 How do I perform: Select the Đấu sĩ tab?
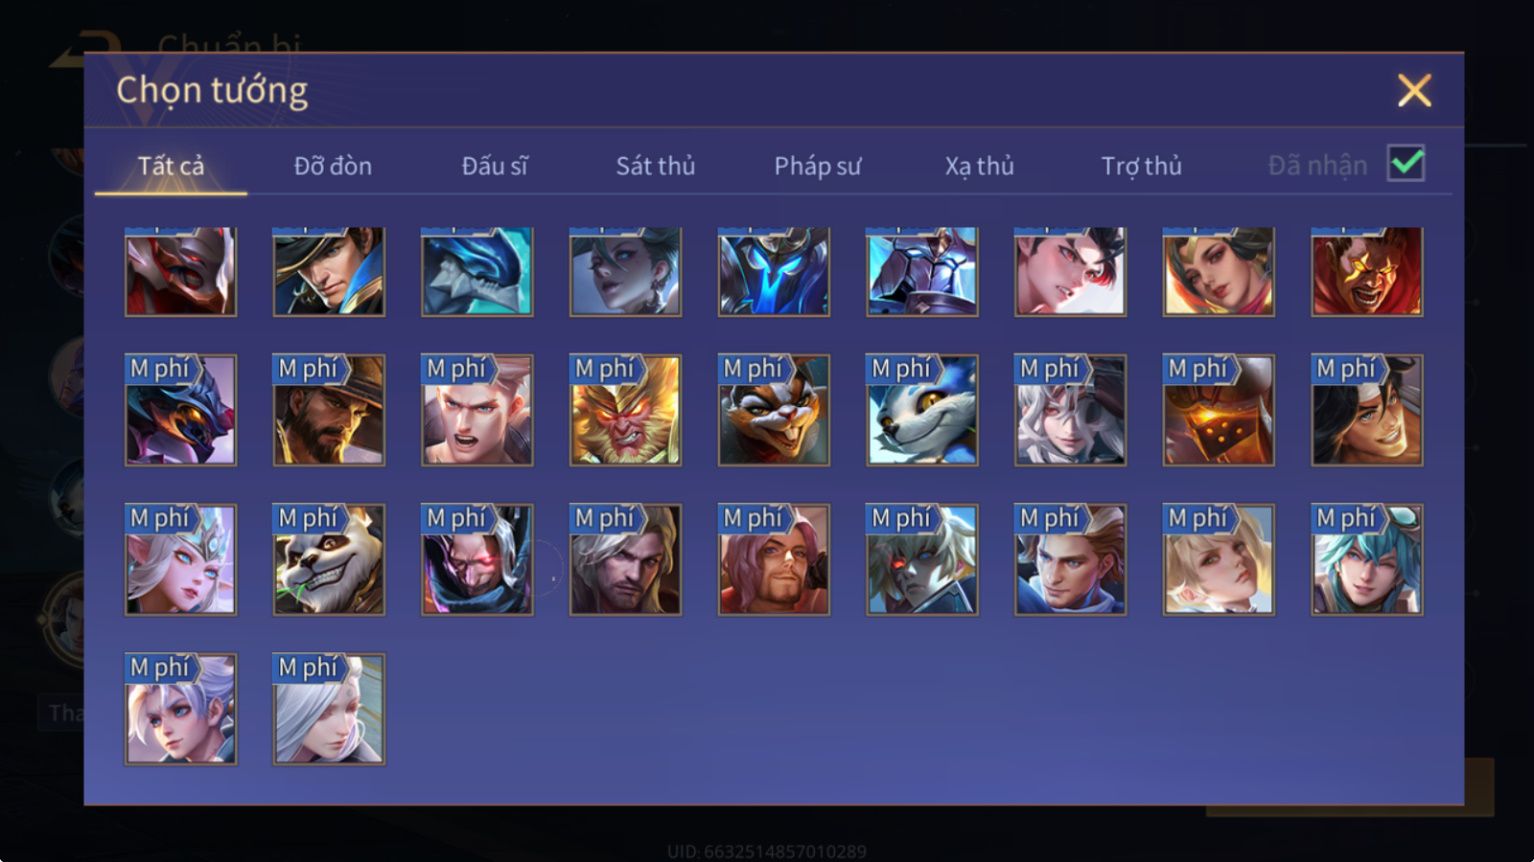(x=494, y=166)
